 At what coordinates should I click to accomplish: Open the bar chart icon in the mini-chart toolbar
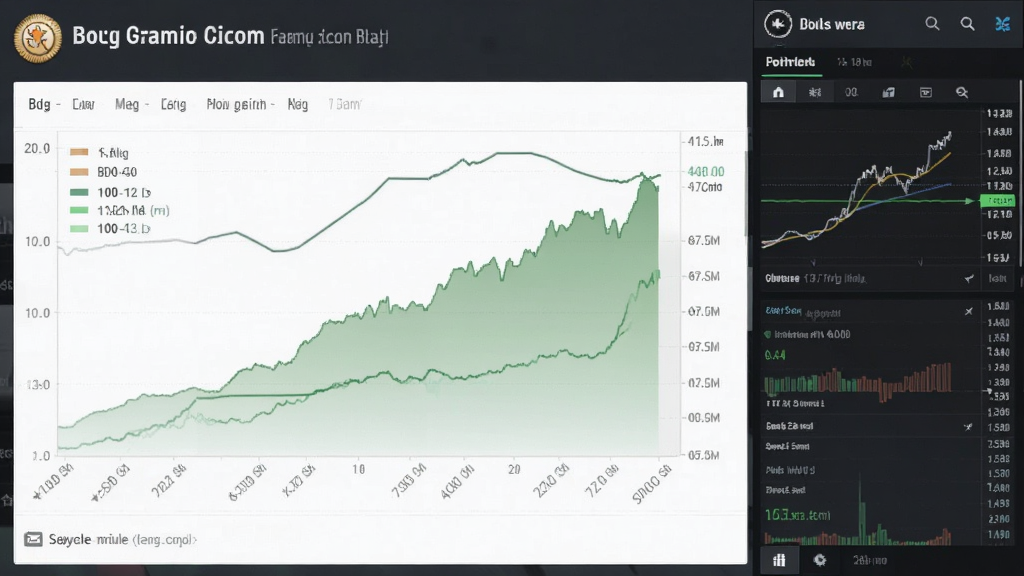pyautogui.click(x=889, y=92)
